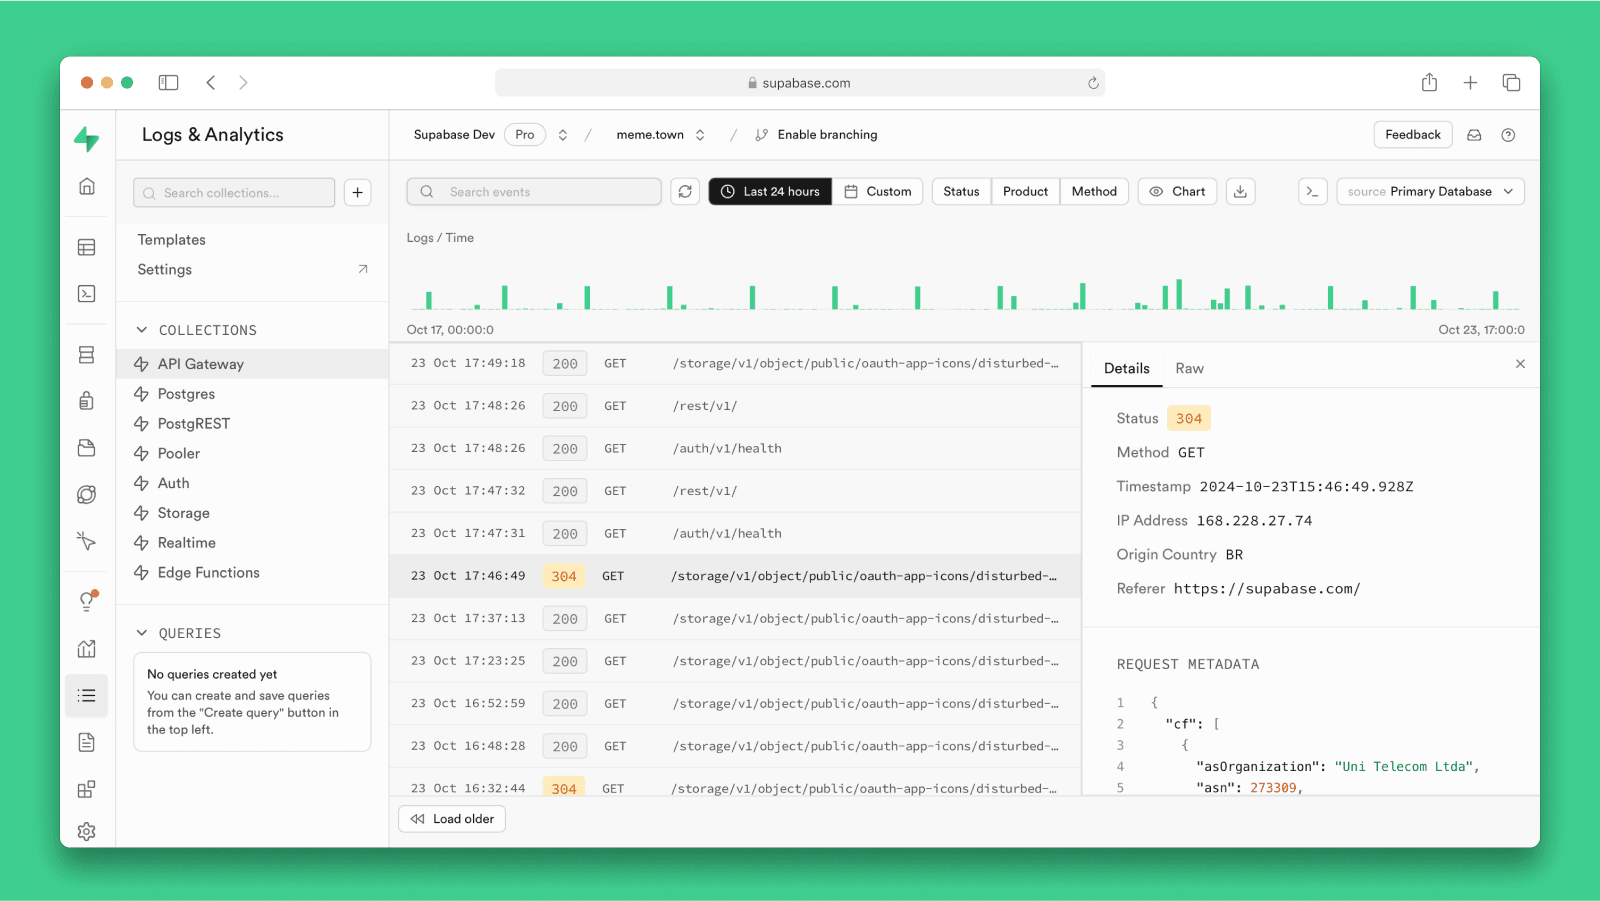The height and width of the screenshot is (901, 1600).
Task: Open the SQL query terminal icon
Action: 1313,192
